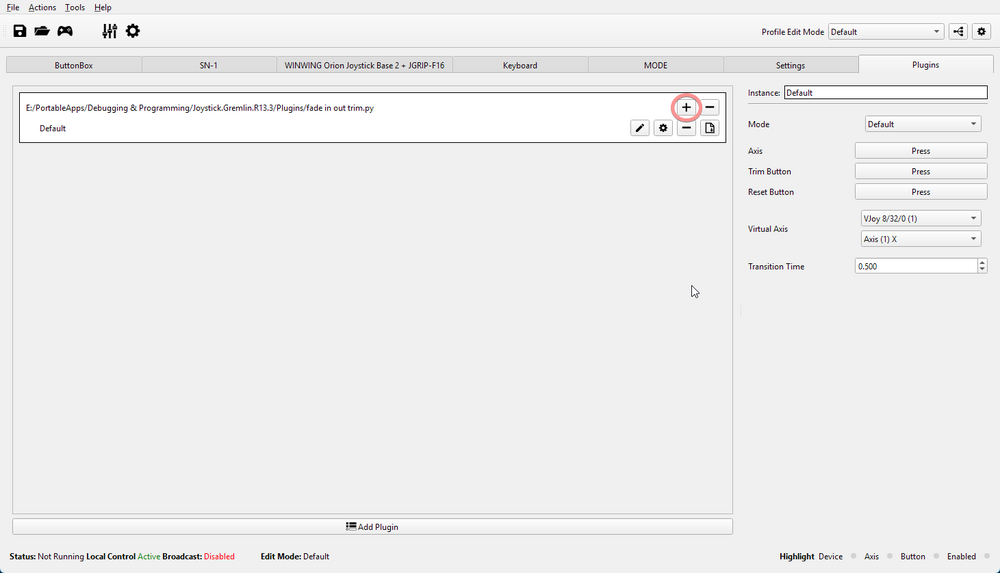Open the Help menu
The image size is (1000, 573).
(x=103, y=8)
